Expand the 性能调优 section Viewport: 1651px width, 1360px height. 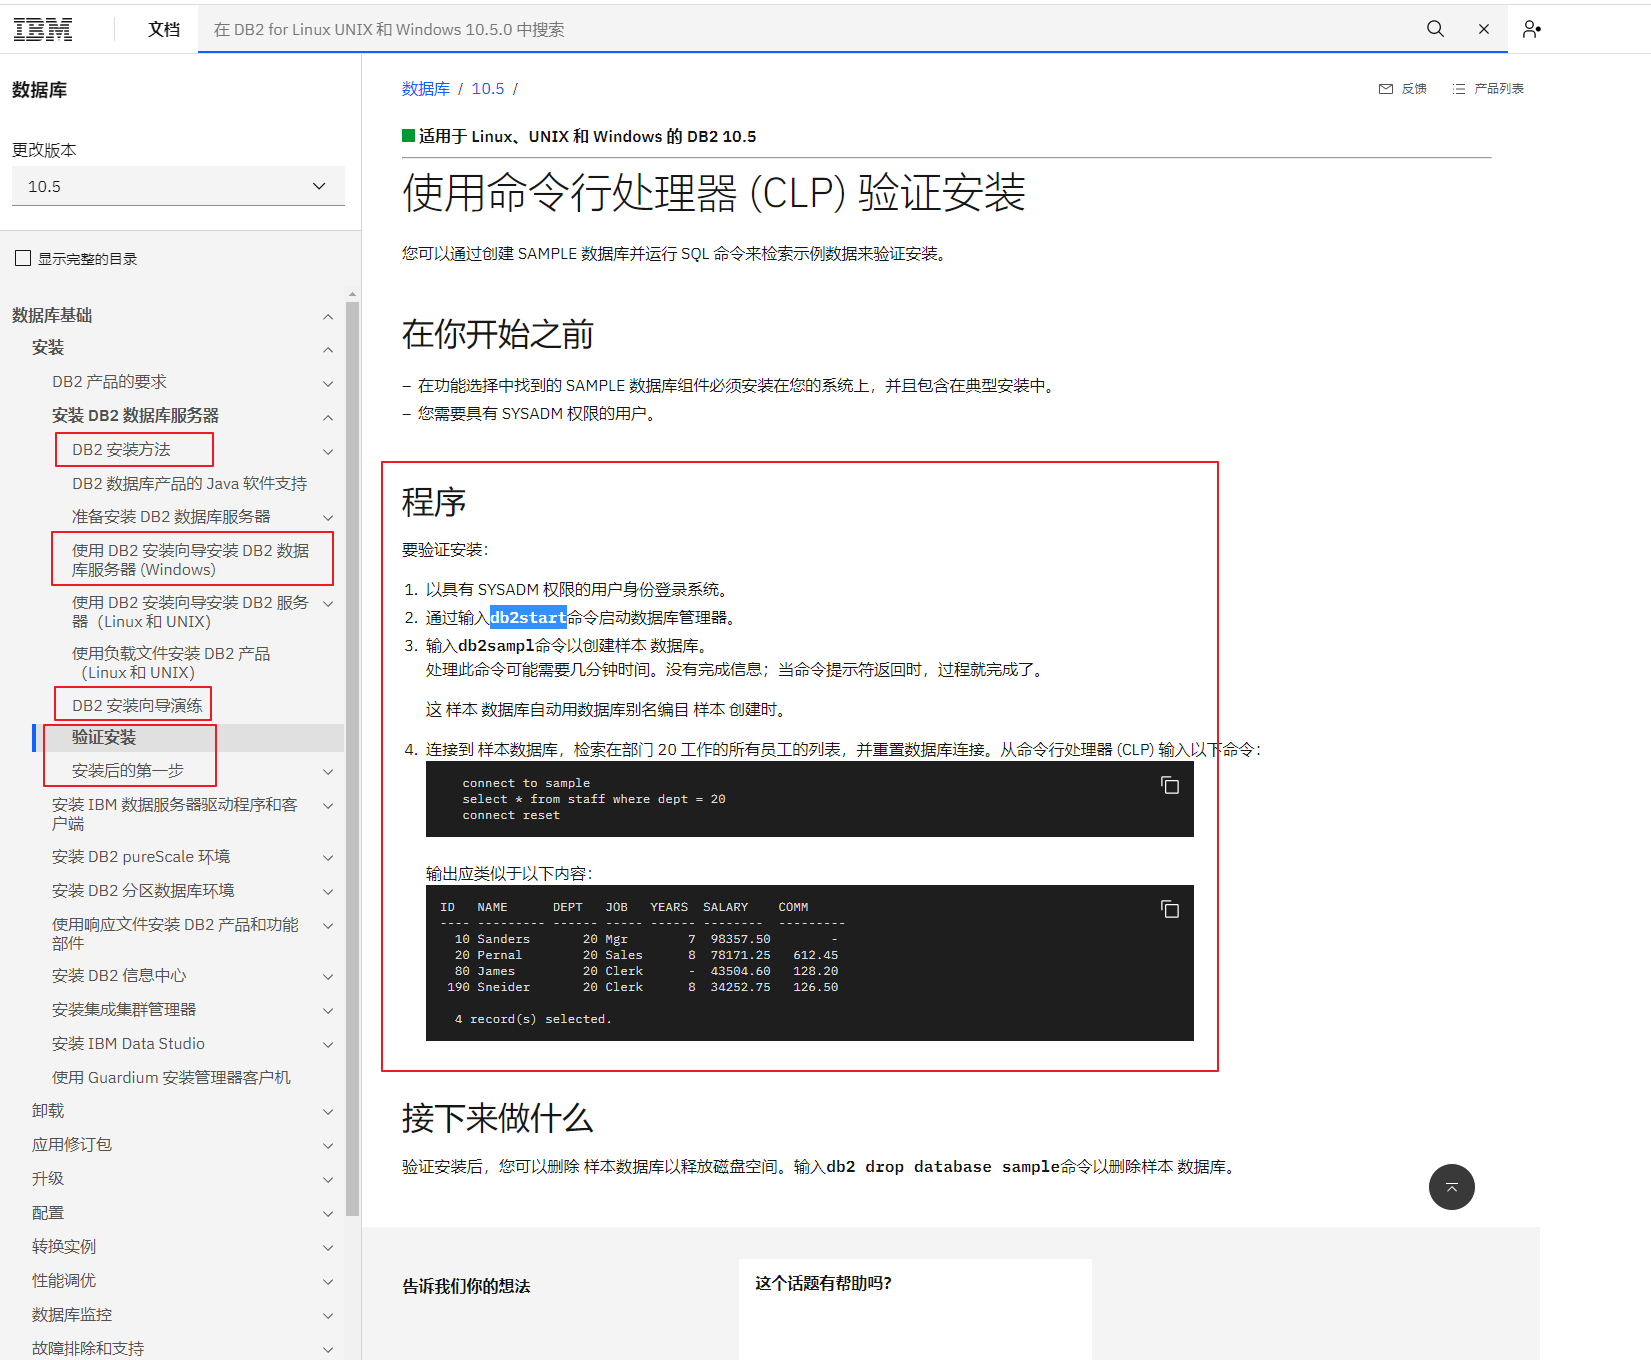click(x=328, y=1281)
